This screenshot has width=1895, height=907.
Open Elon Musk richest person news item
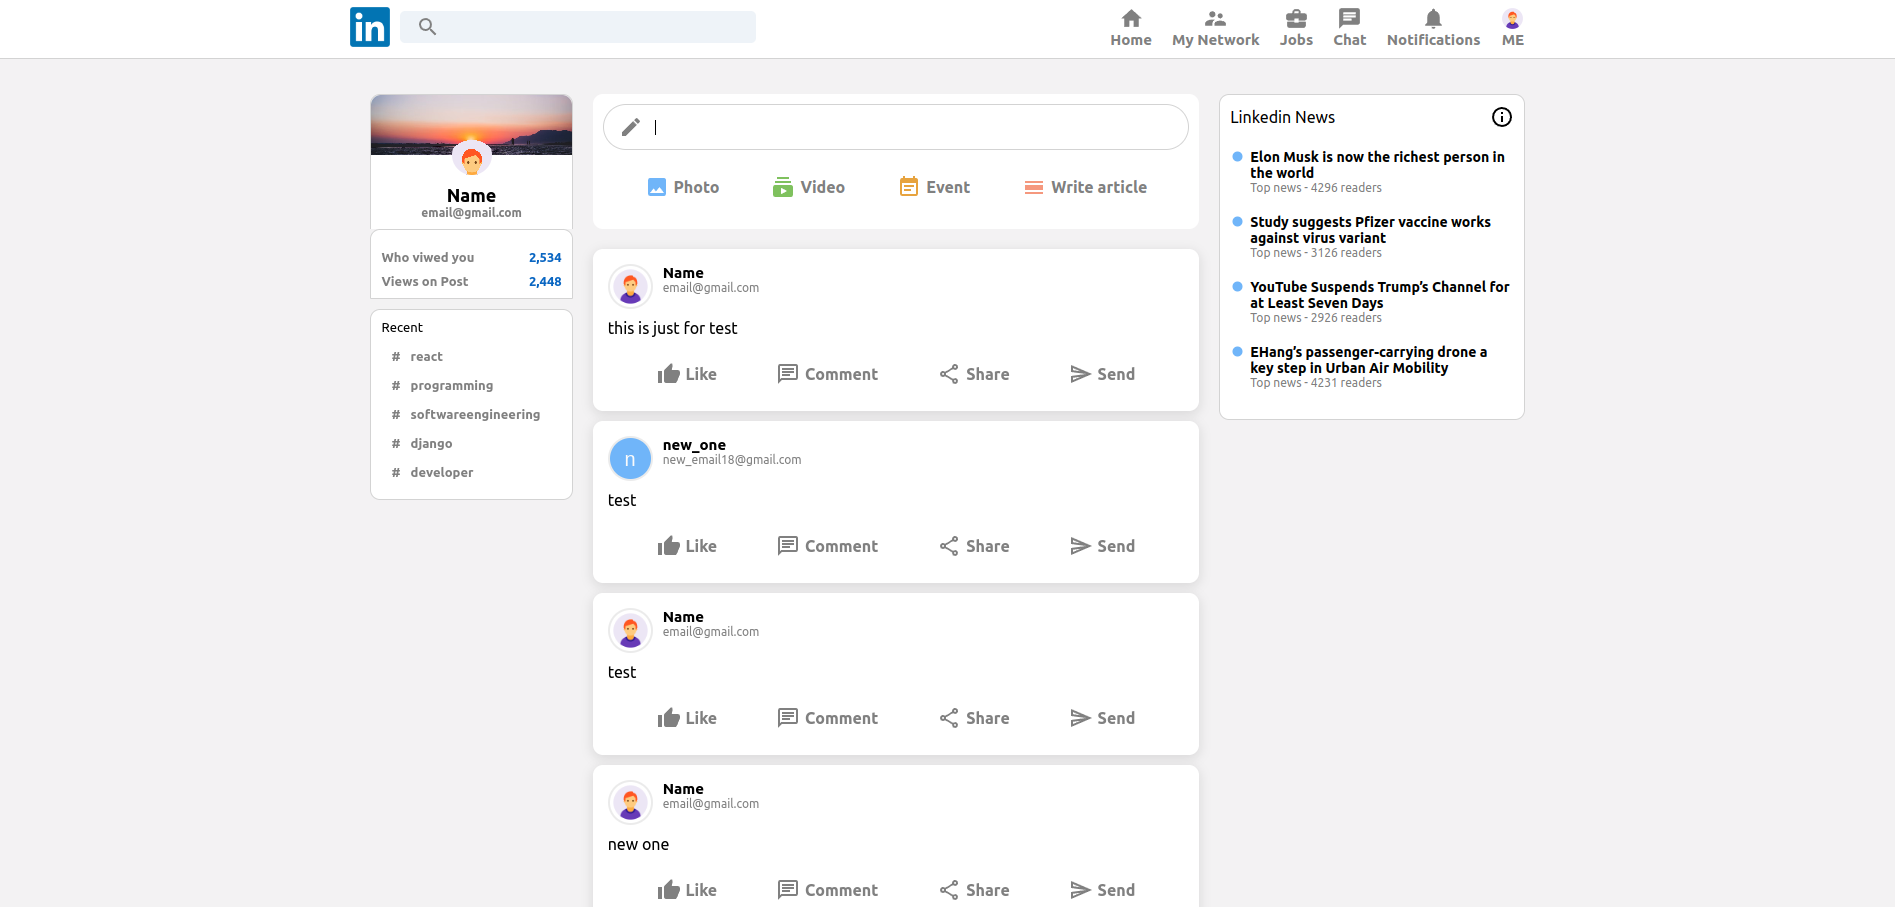[1376, 165]
